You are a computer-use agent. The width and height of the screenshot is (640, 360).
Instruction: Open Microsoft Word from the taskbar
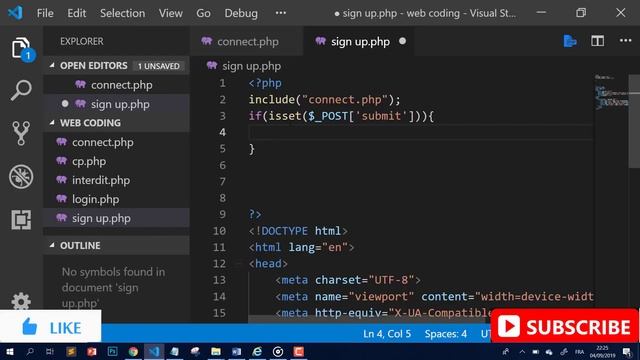tap(236, 351)
